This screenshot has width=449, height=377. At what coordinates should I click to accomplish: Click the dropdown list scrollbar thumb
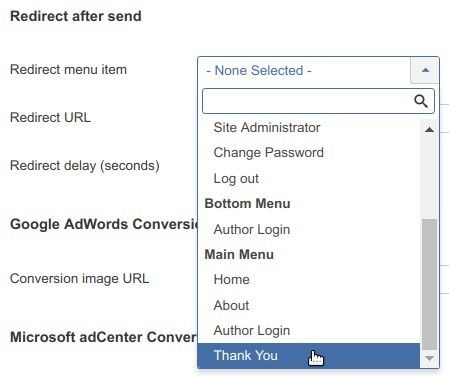point(429,284)
